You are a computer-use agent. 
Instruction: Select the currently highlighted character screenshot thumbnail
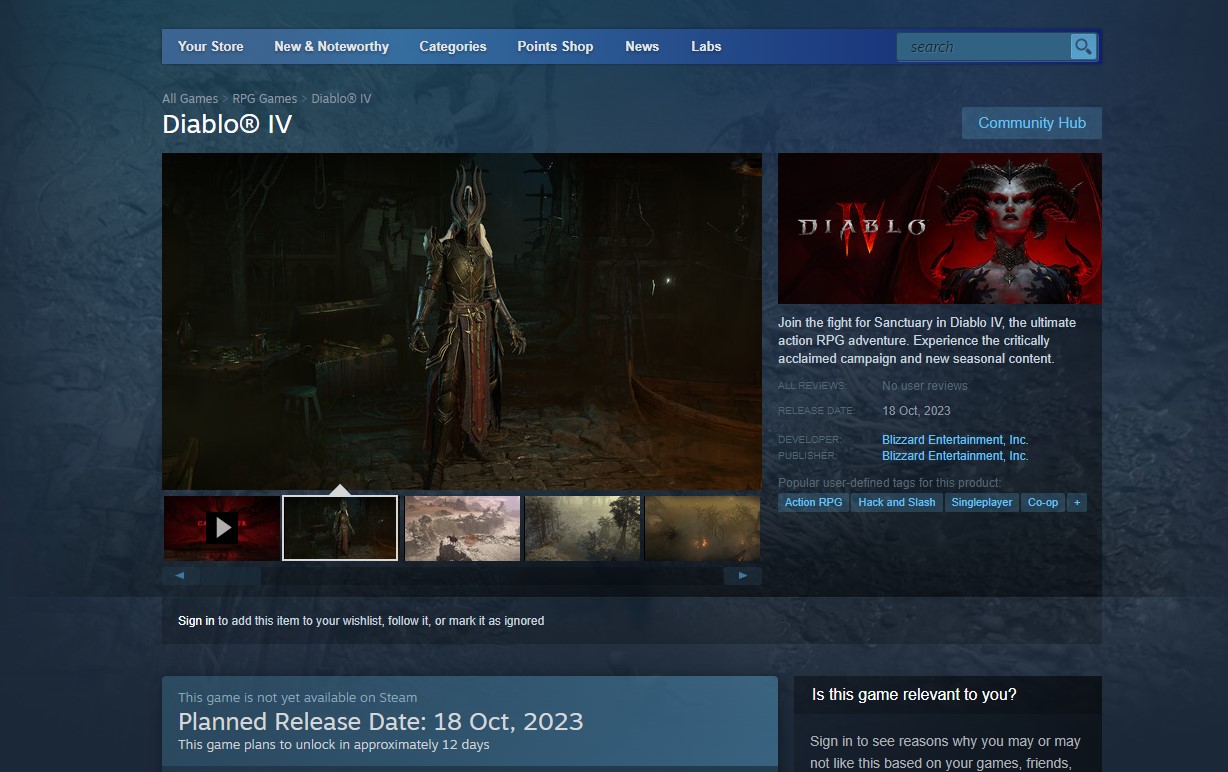(x=339, y=527)
